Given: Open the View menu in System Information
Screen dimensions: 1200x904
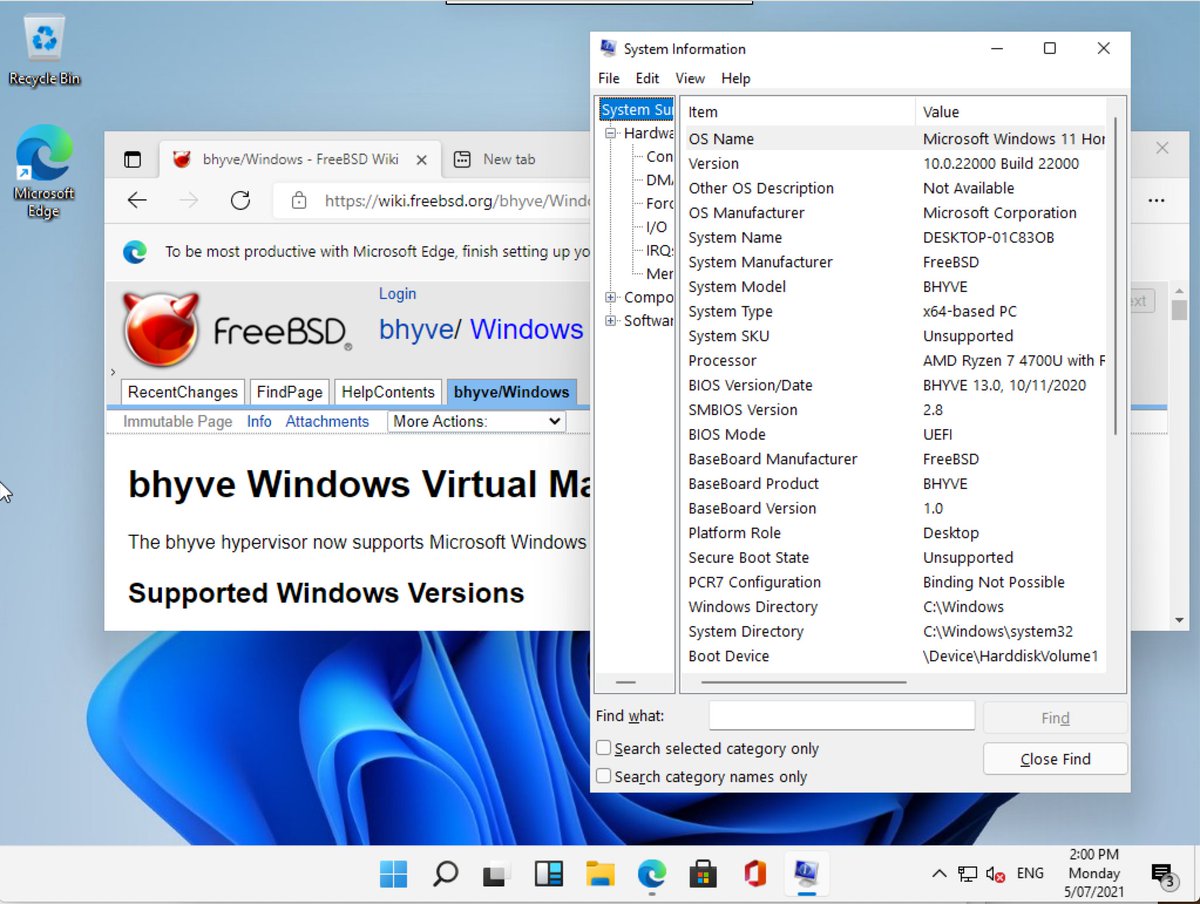Looking at the screenshot, I should coord(690,78).
